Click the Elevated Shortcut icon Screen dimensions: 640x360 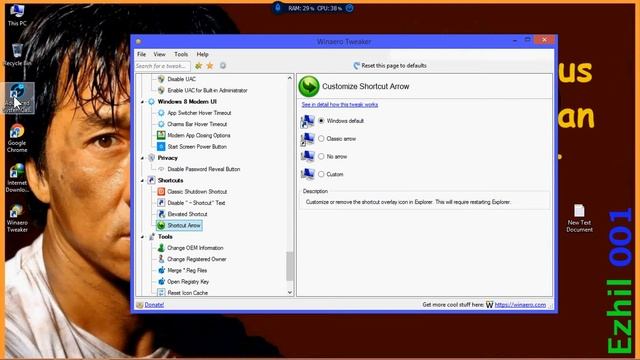[161, 214]
